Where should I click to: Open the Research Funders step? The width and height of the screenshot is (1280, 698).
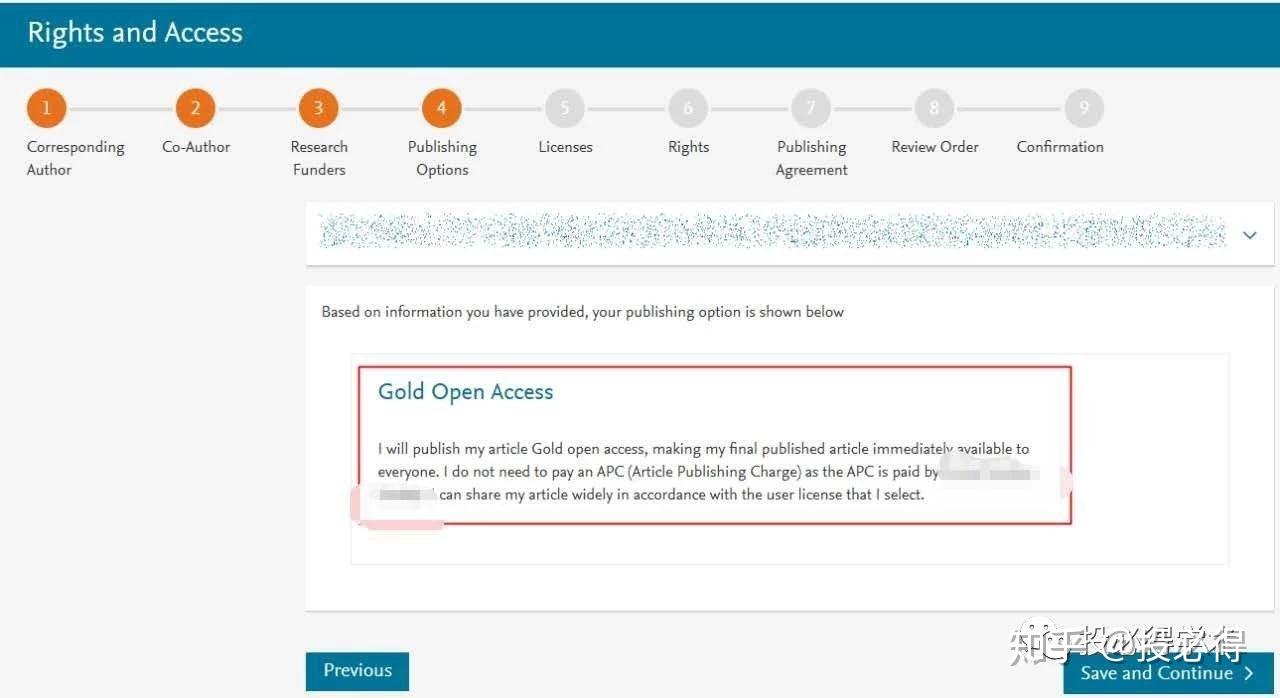[318, 107]
